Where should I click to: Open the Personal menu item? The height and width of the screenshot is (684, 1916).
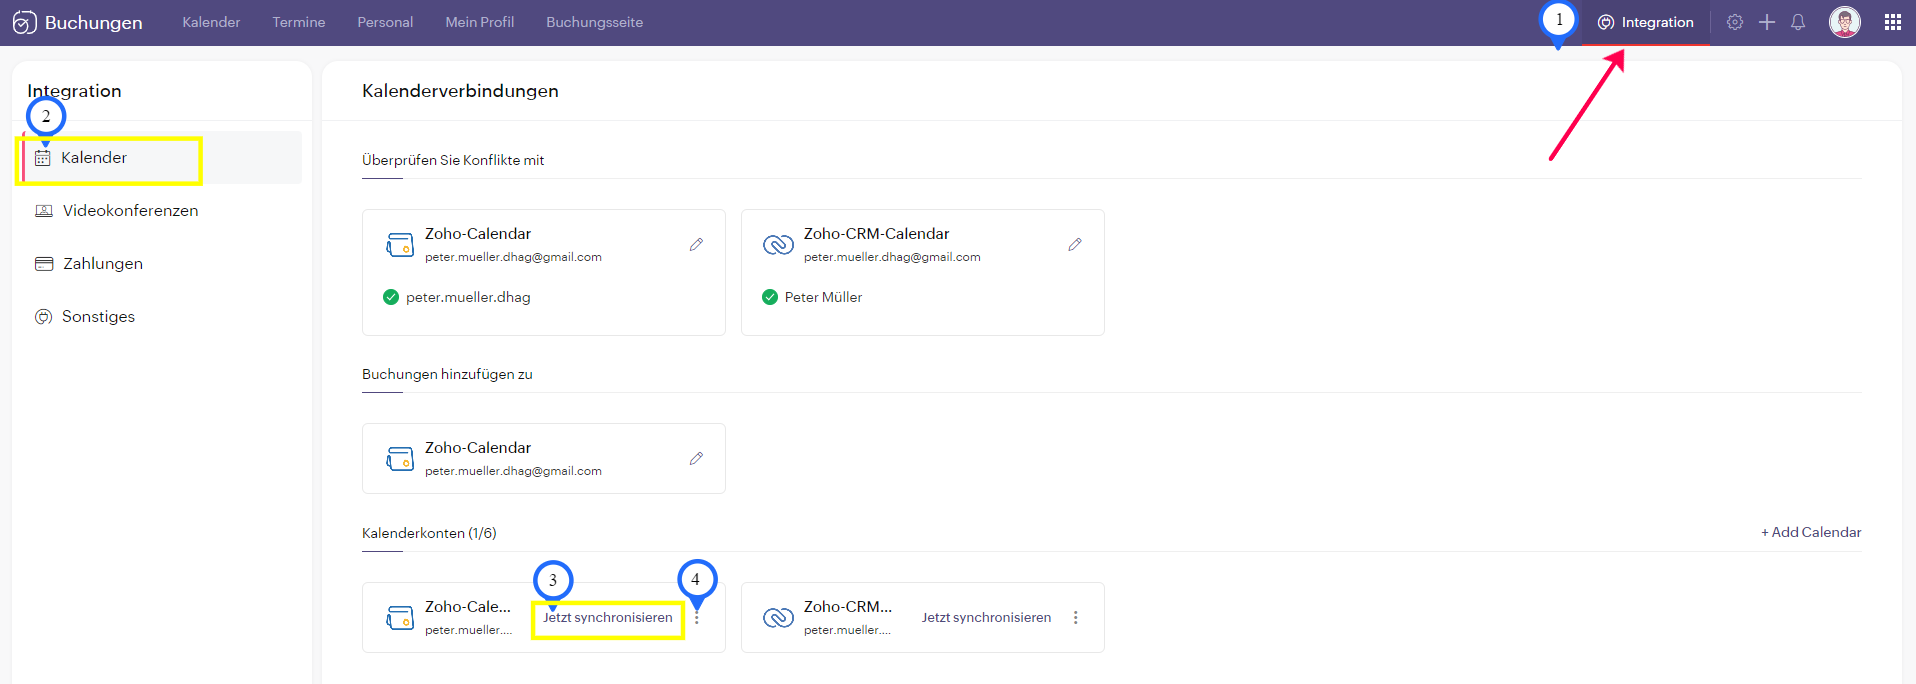[x=385, y=22]
